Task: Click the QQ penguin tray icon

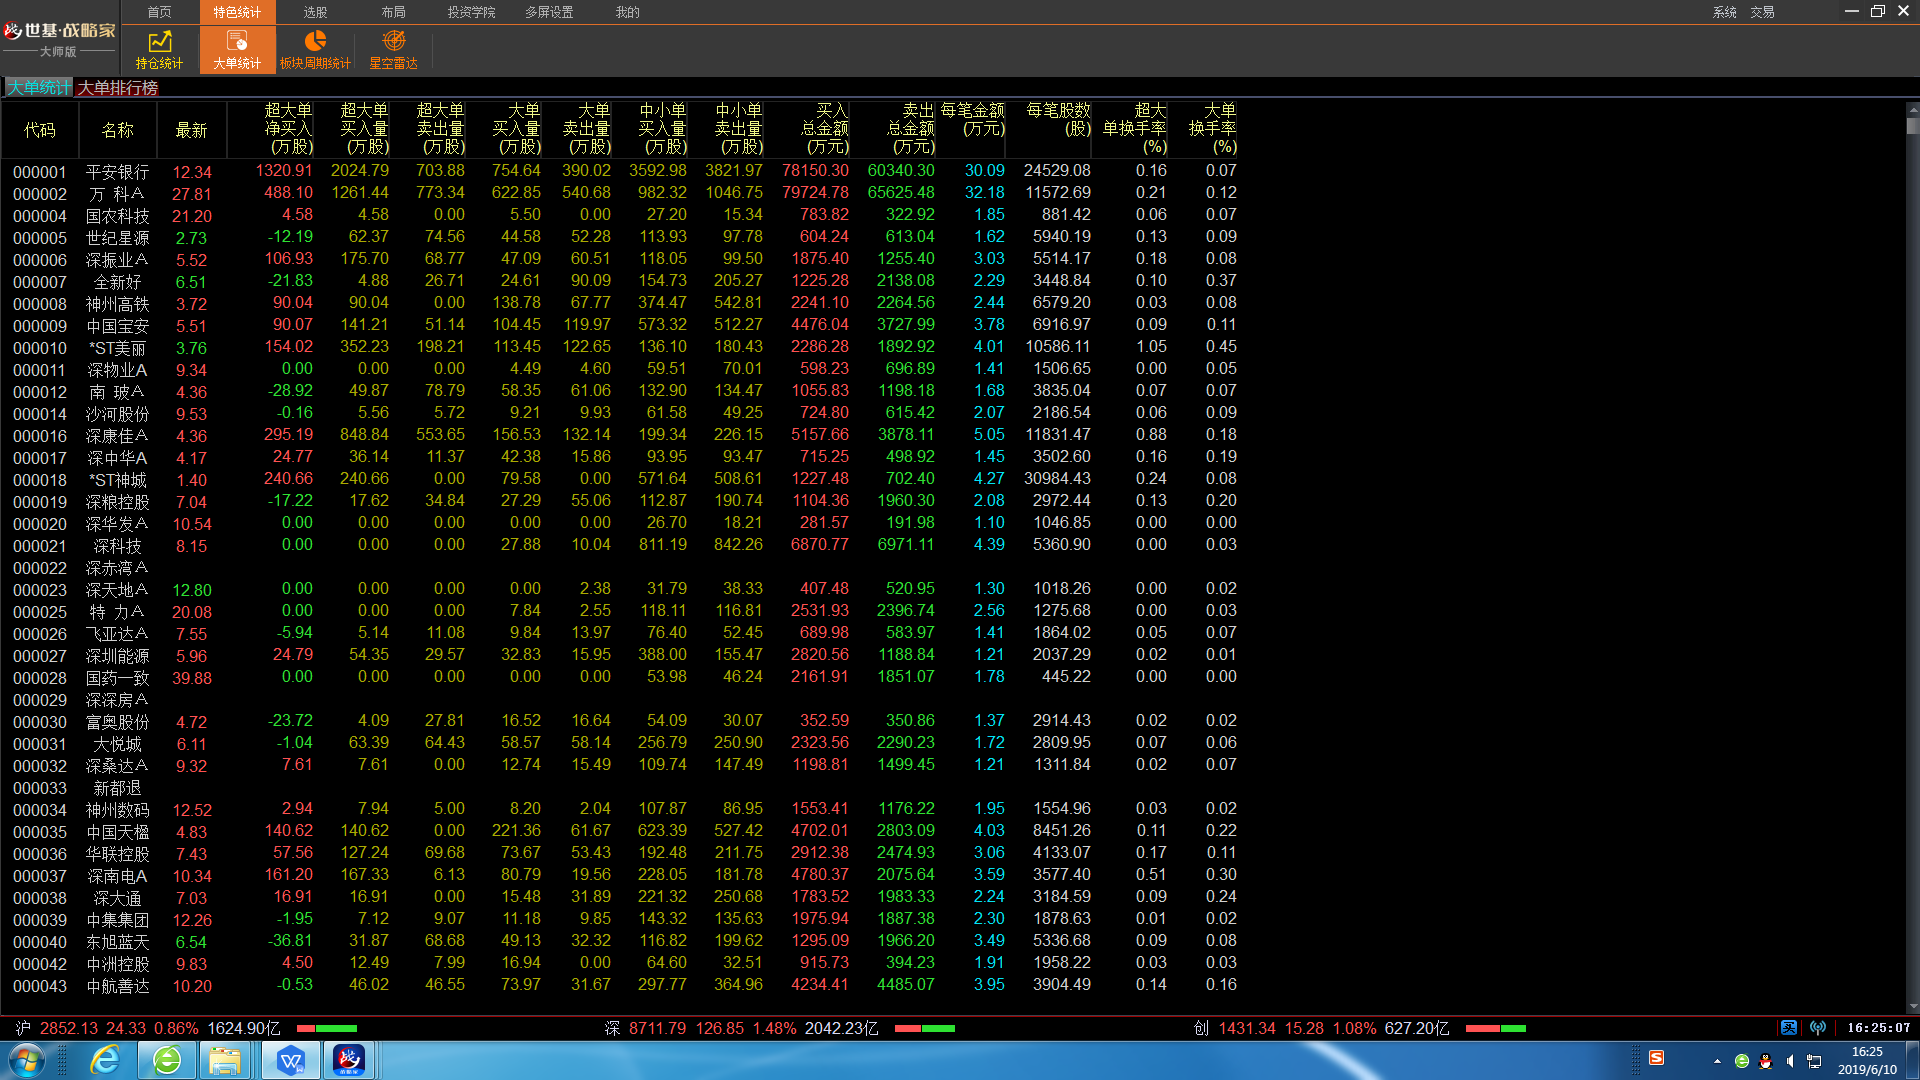Action: 1766,1061
